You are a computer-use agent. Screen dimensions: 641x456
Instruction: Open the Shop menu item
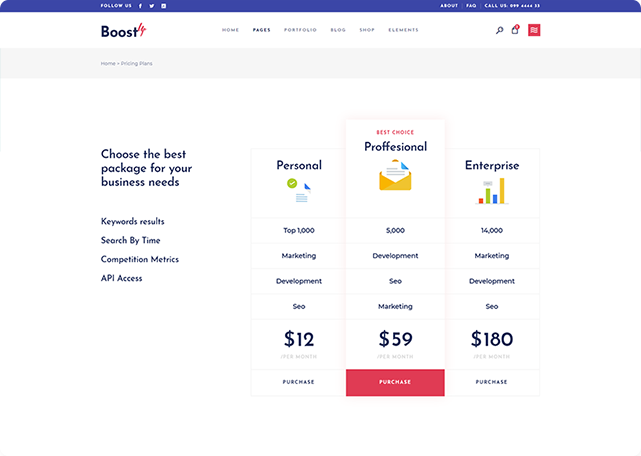[367, 30]
